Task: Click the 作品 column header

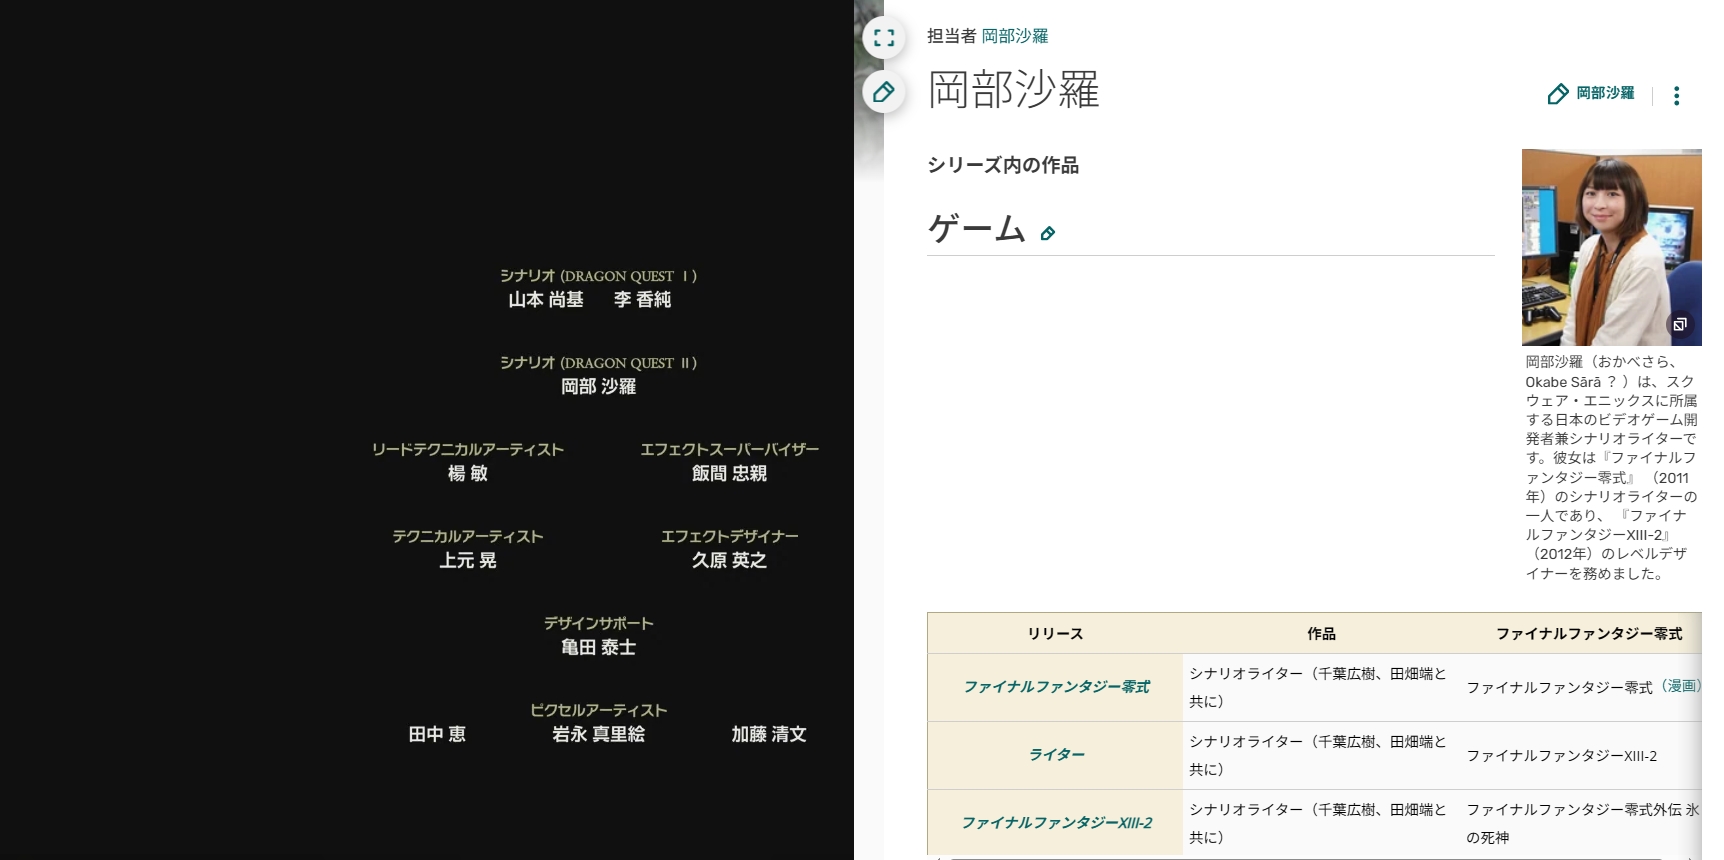Action: click(x=1321, y=634)
